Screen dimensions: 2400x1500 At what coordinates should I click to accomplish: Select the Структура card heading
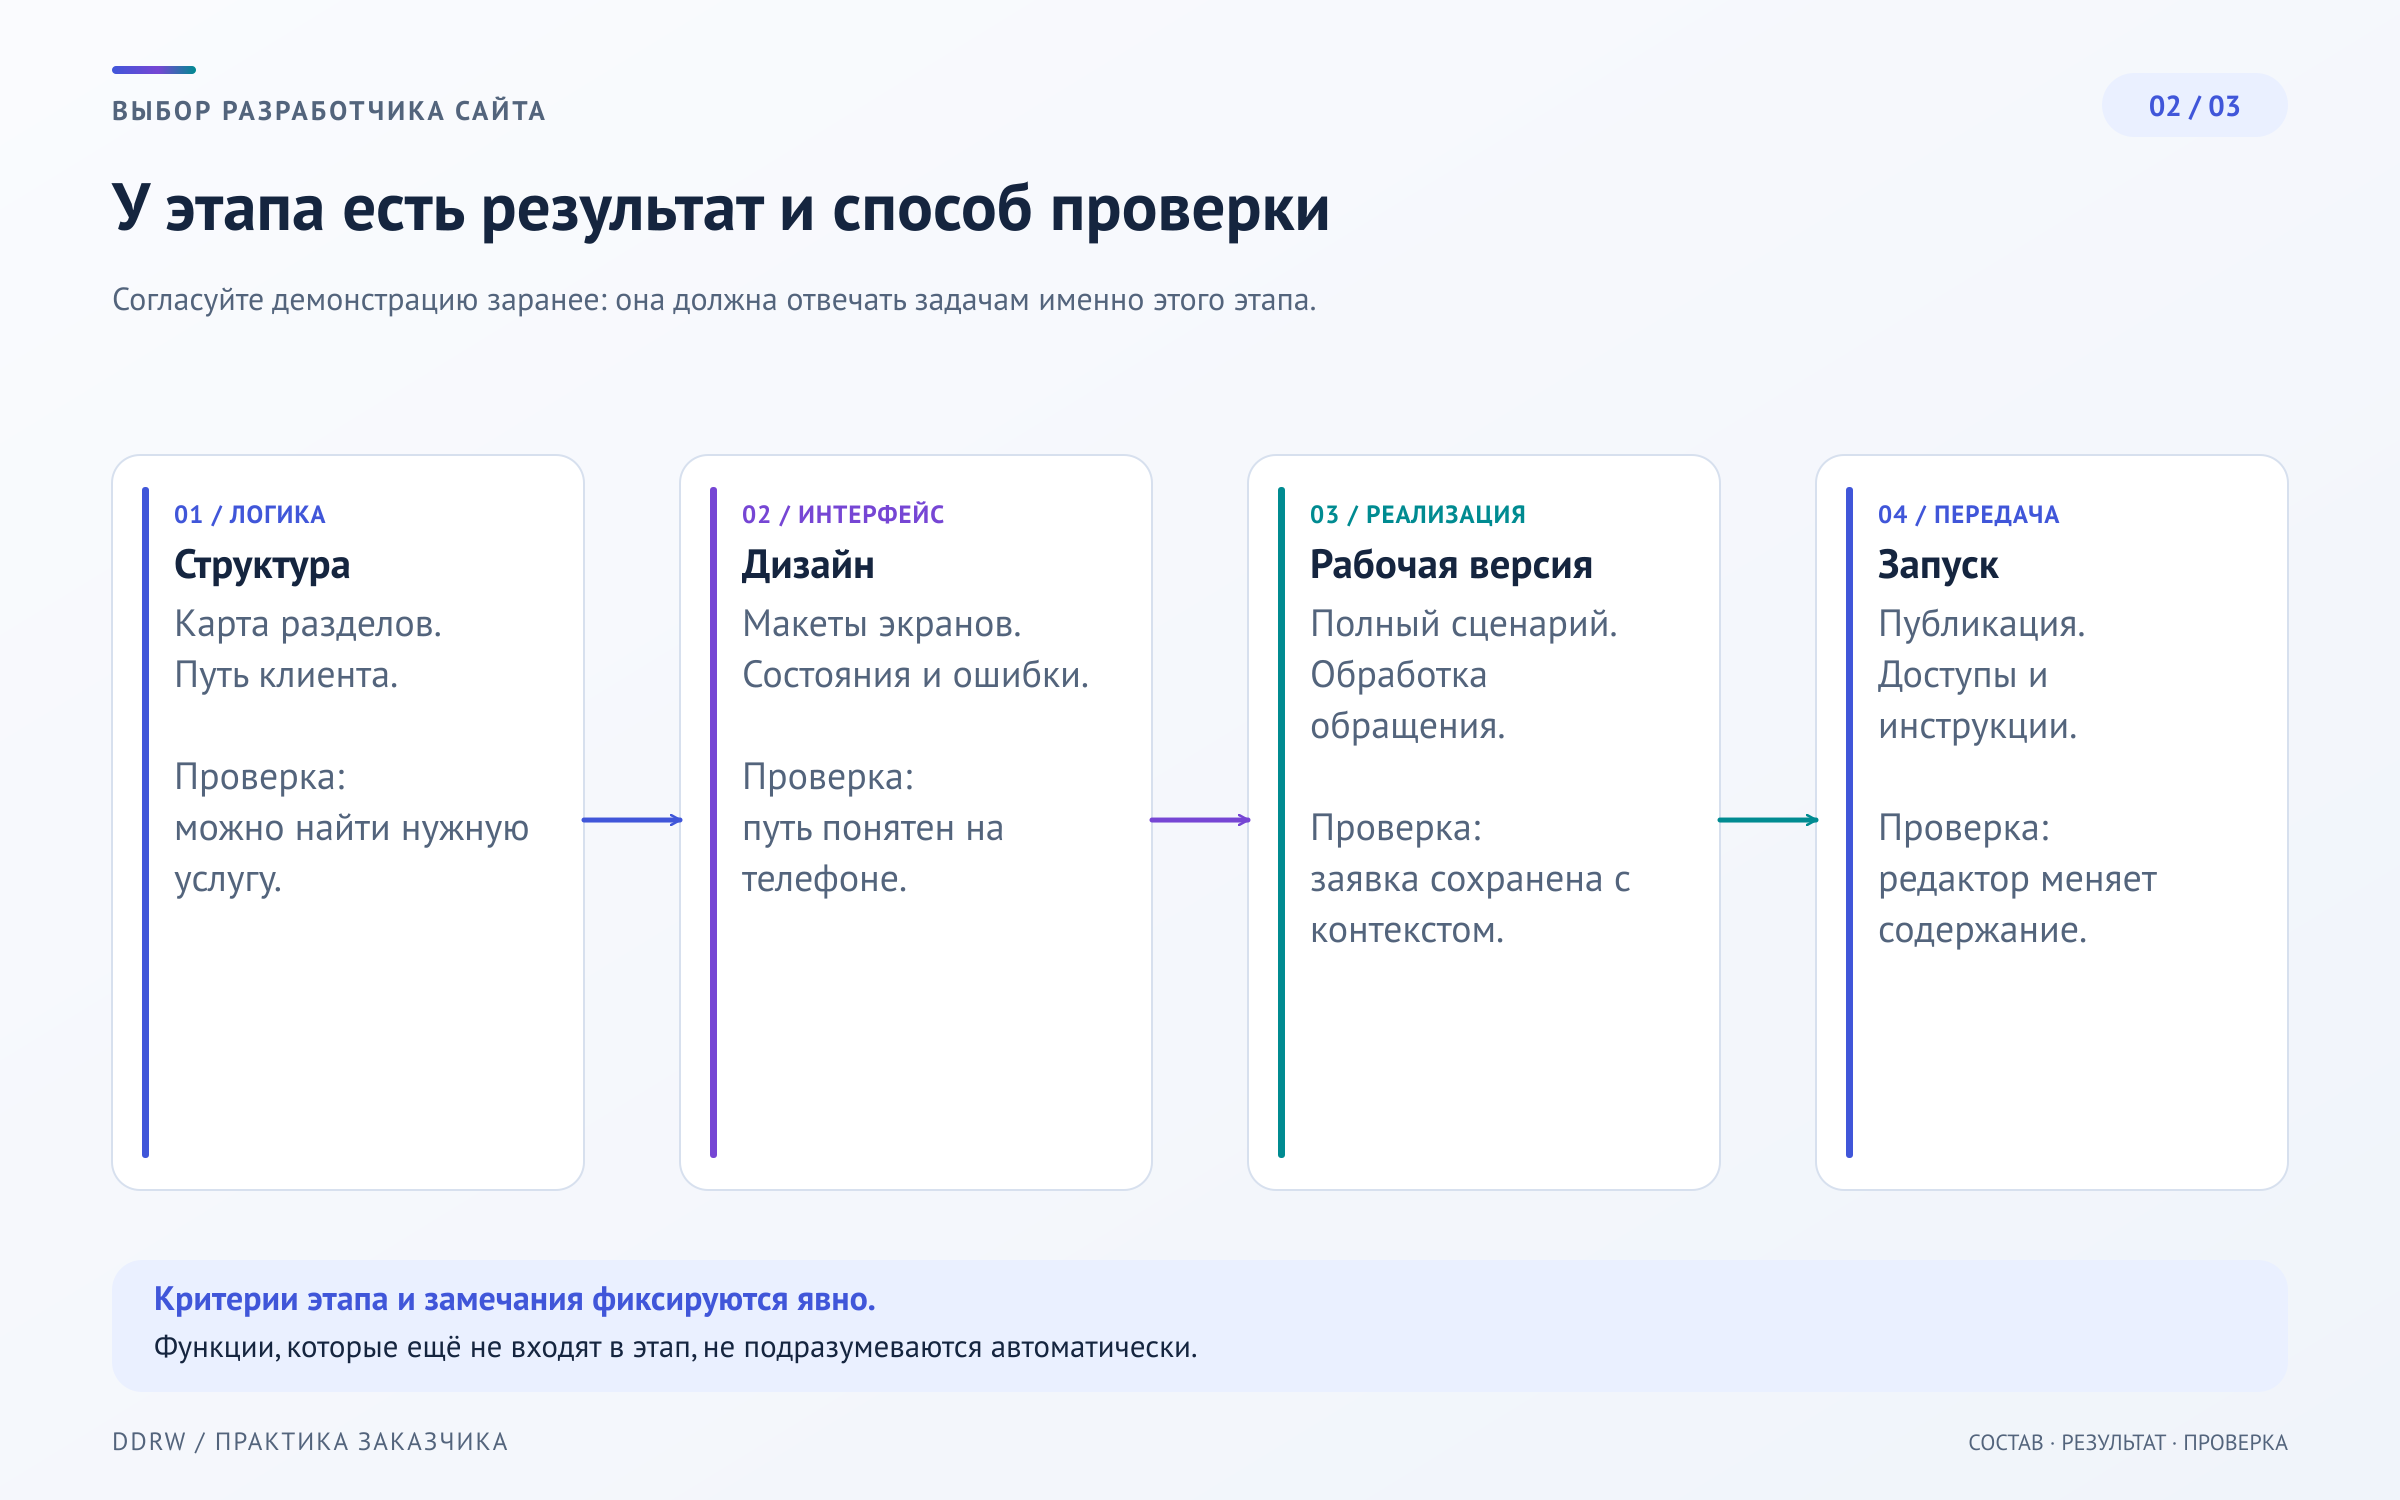point(262,565)
